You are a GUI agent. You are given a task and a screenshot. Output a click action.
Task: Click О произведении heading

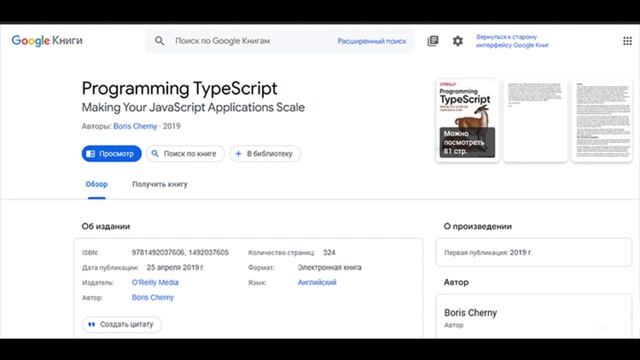pyautogui.click(x=478, y=226)
